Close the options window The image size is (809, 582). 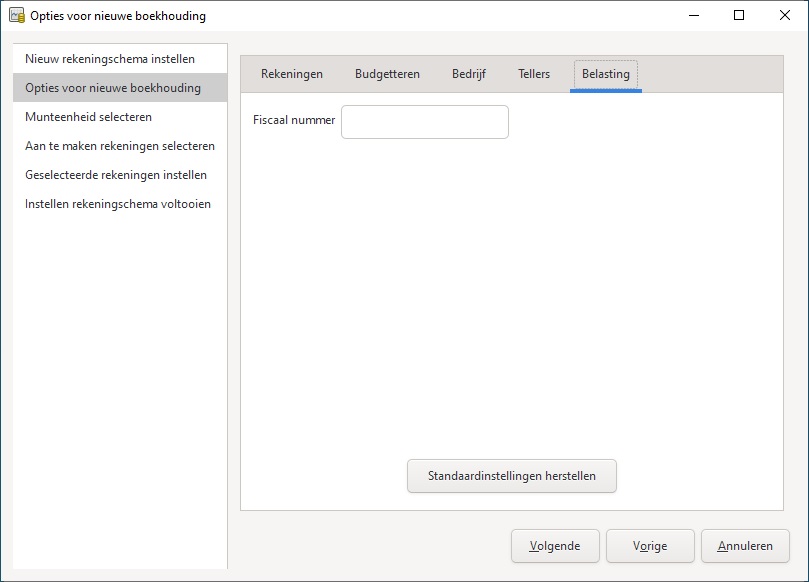[x=785, y=16]
